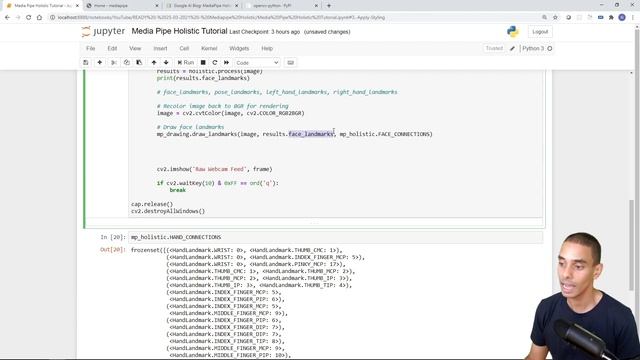
Task: Click the Python logo icon
Action: click(x=513, y=31)
